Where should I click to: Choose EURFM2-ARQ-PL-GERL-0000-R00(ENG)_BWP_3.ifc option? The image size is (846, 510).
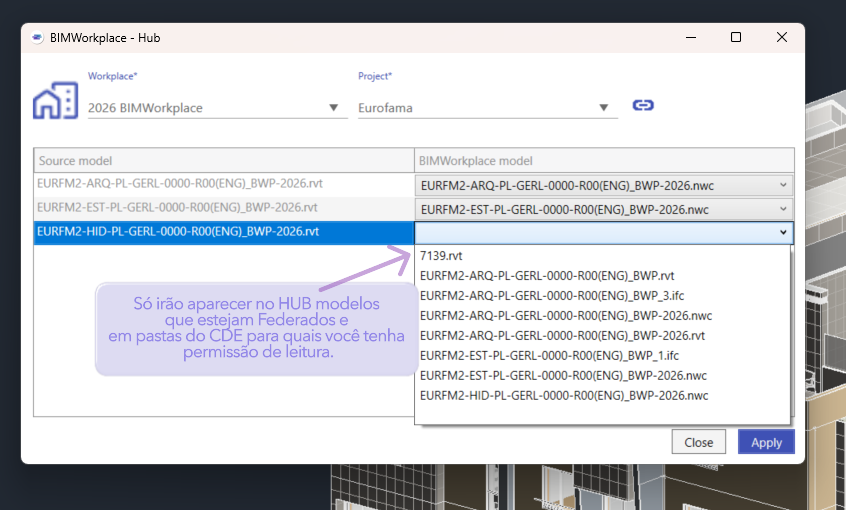click(602, 296)
